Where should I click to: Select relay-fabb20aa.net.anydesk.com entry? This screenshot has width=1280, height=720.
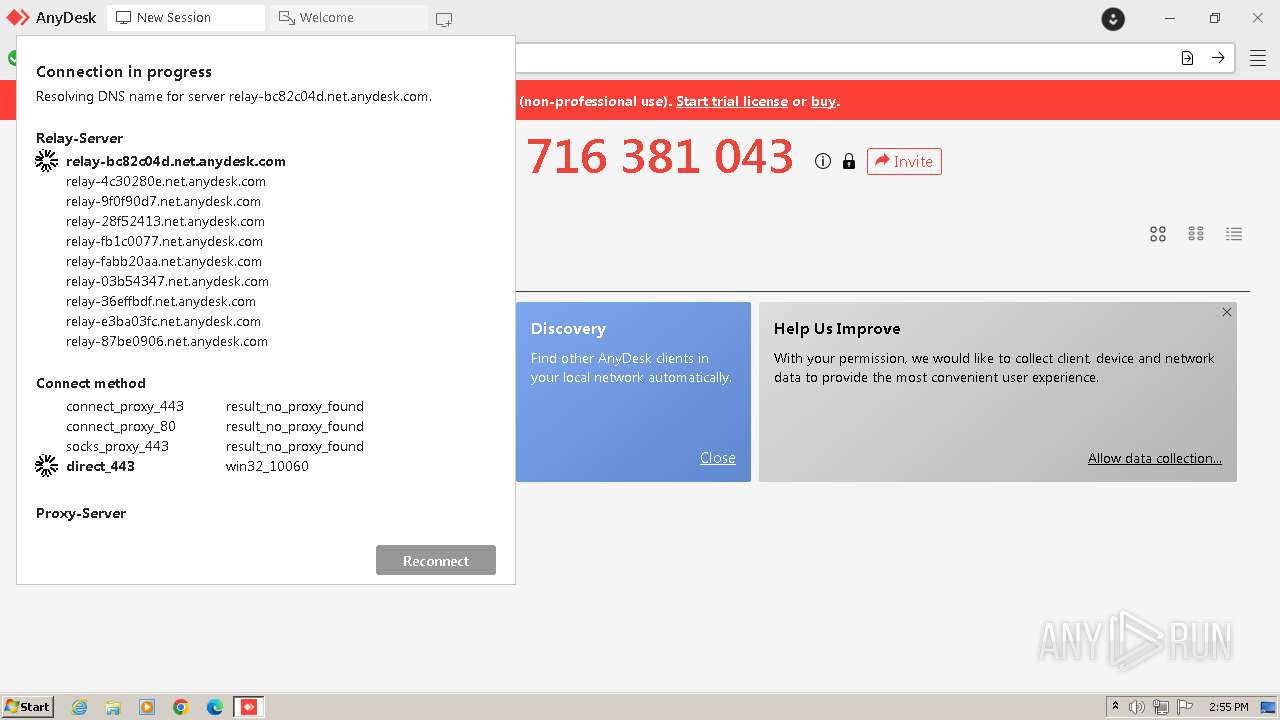coord(164,261)
